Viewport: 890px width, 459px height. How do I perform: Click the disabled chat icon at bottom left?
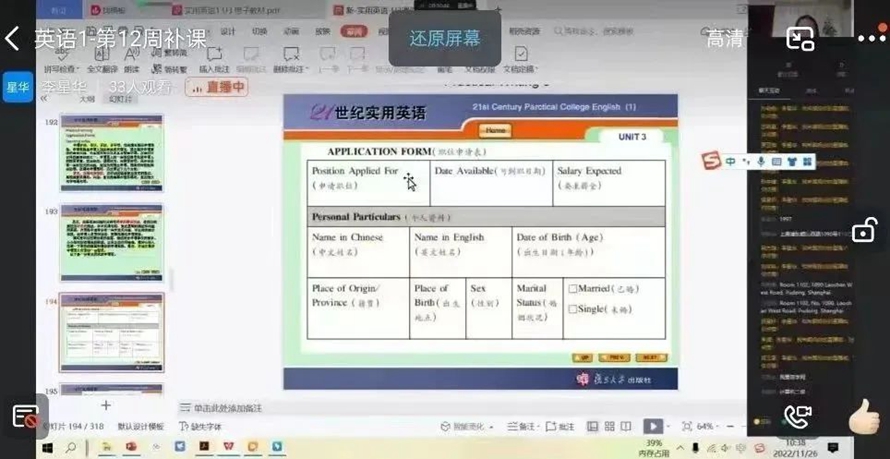[x=25, y=417]
